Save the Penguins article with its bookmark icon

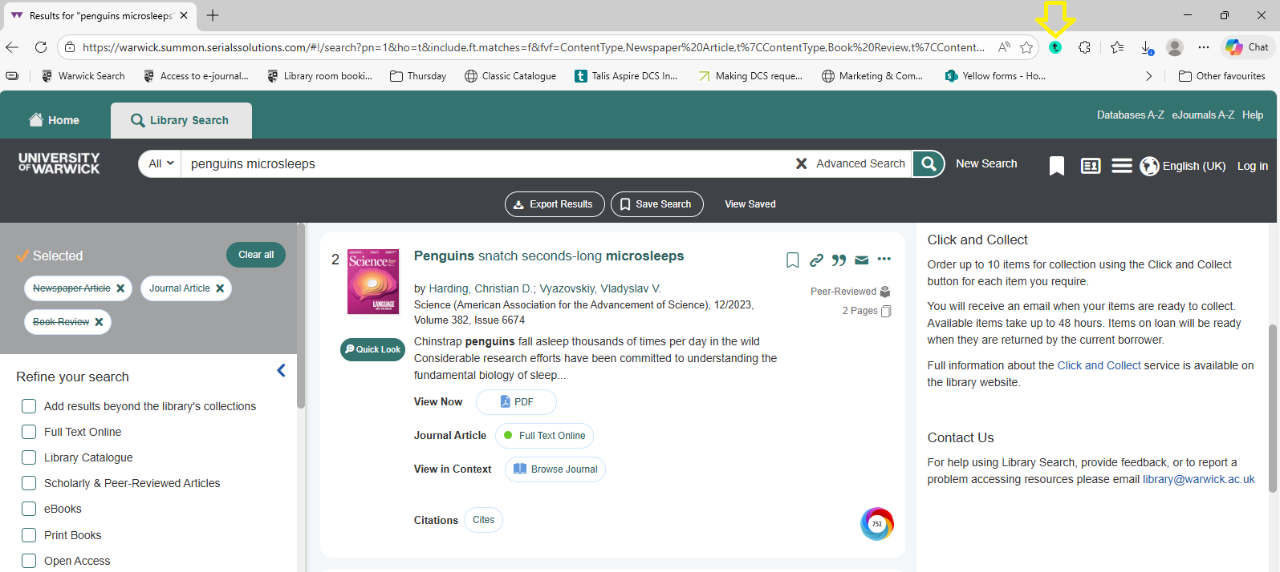click(x=792, y=260)
